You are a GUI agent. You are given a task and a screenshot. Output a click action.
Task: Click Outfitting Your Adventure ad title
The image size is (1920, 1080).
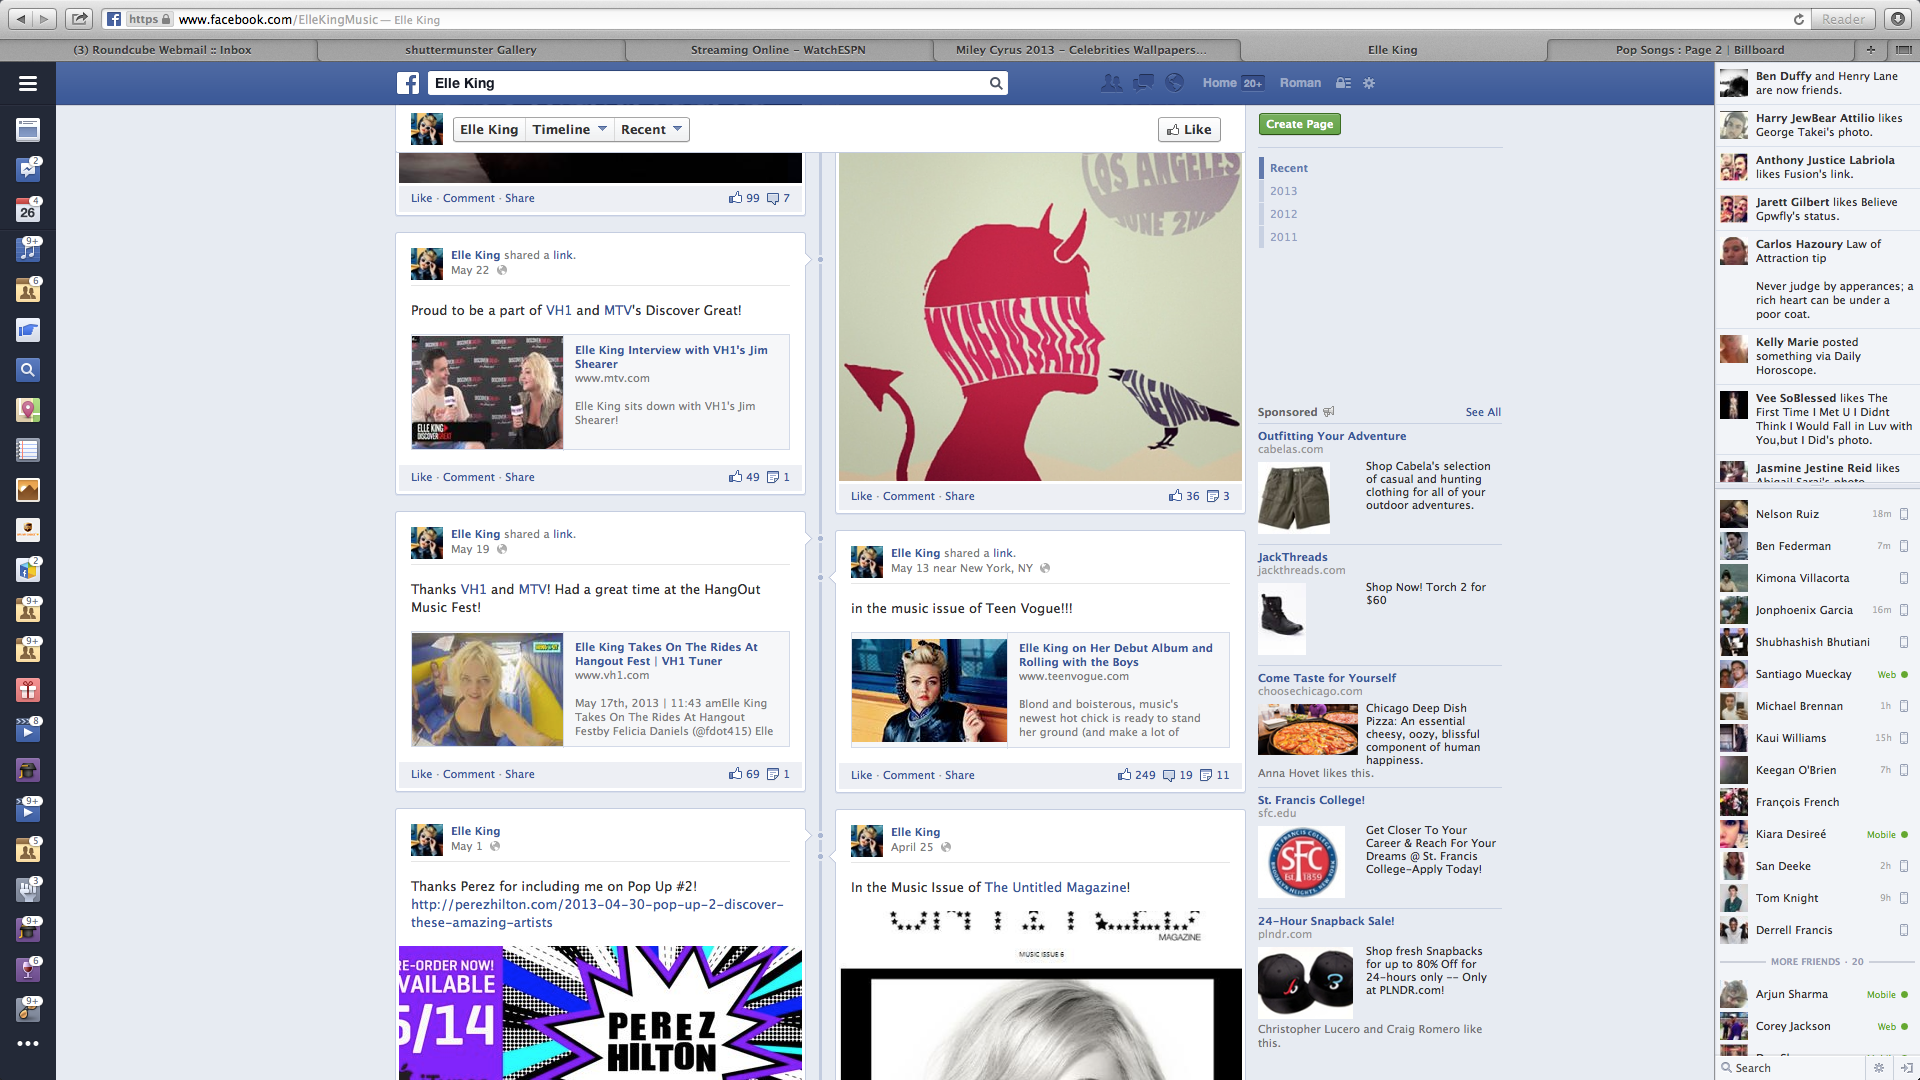tap(1331, 436)
